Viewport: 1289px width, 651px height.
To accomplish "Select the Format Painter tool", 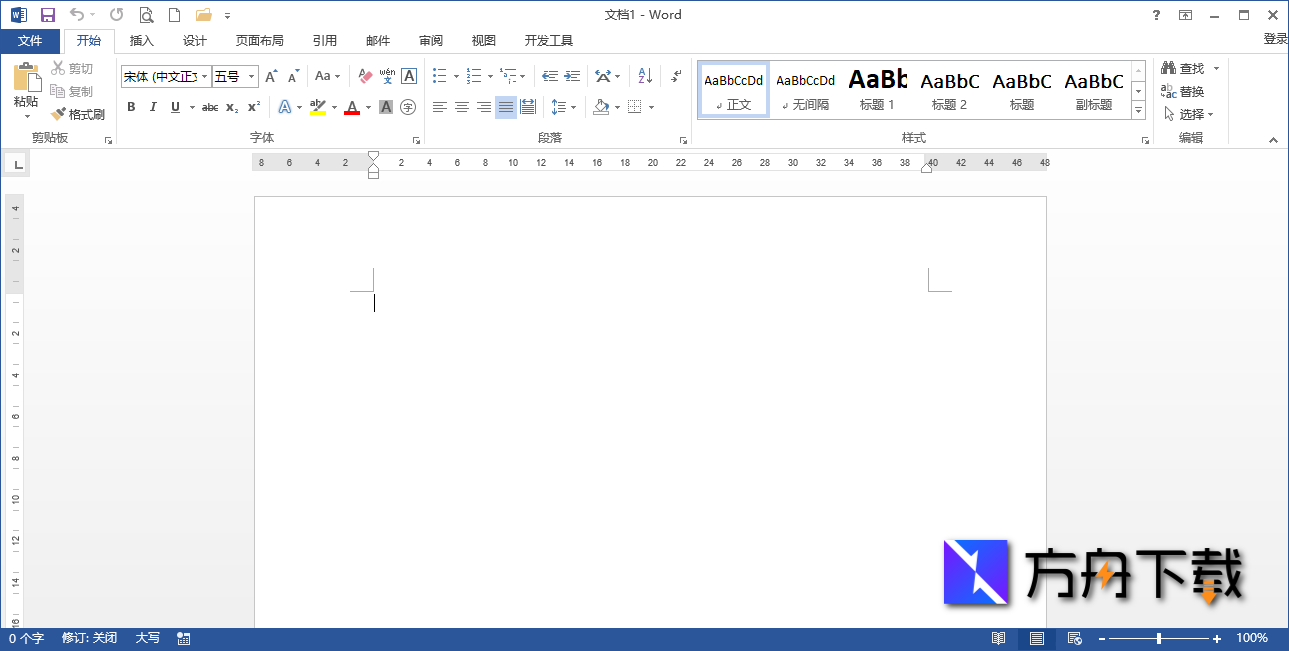I will 78,113.
